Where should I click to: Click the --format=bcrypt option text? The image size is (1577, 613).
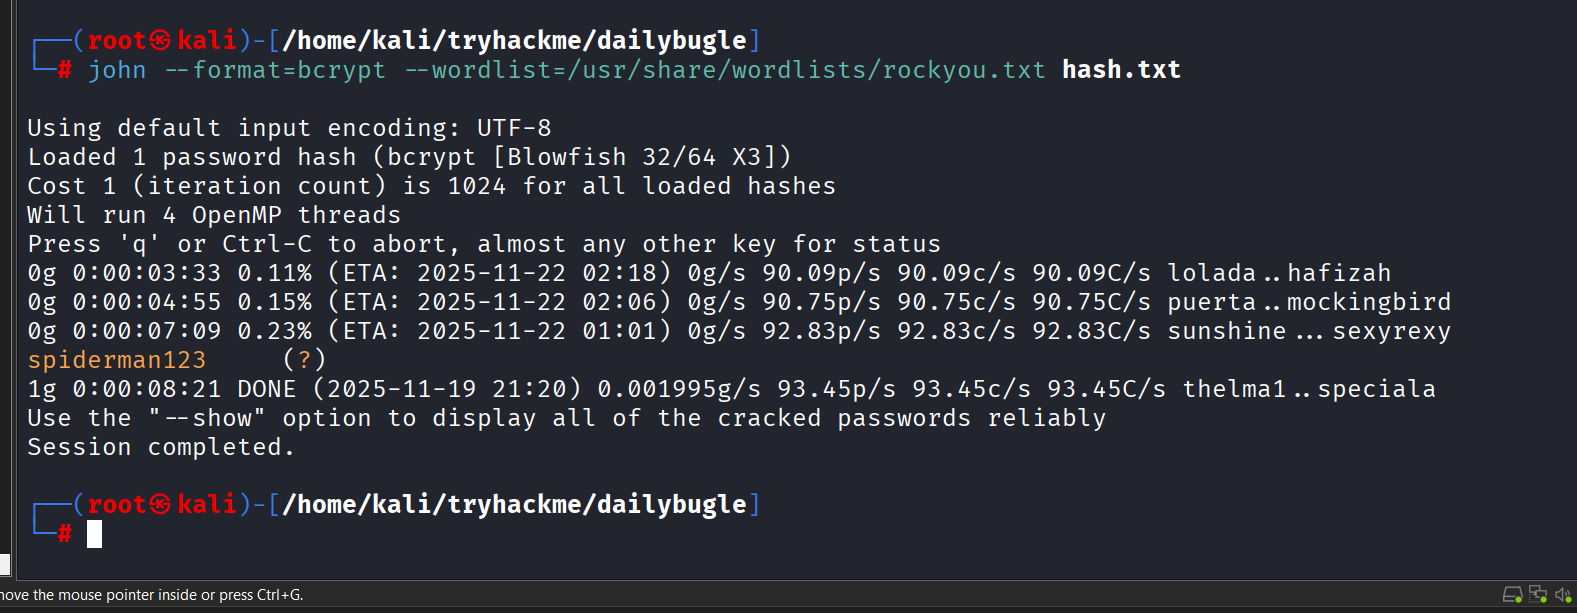click(275, 70)
